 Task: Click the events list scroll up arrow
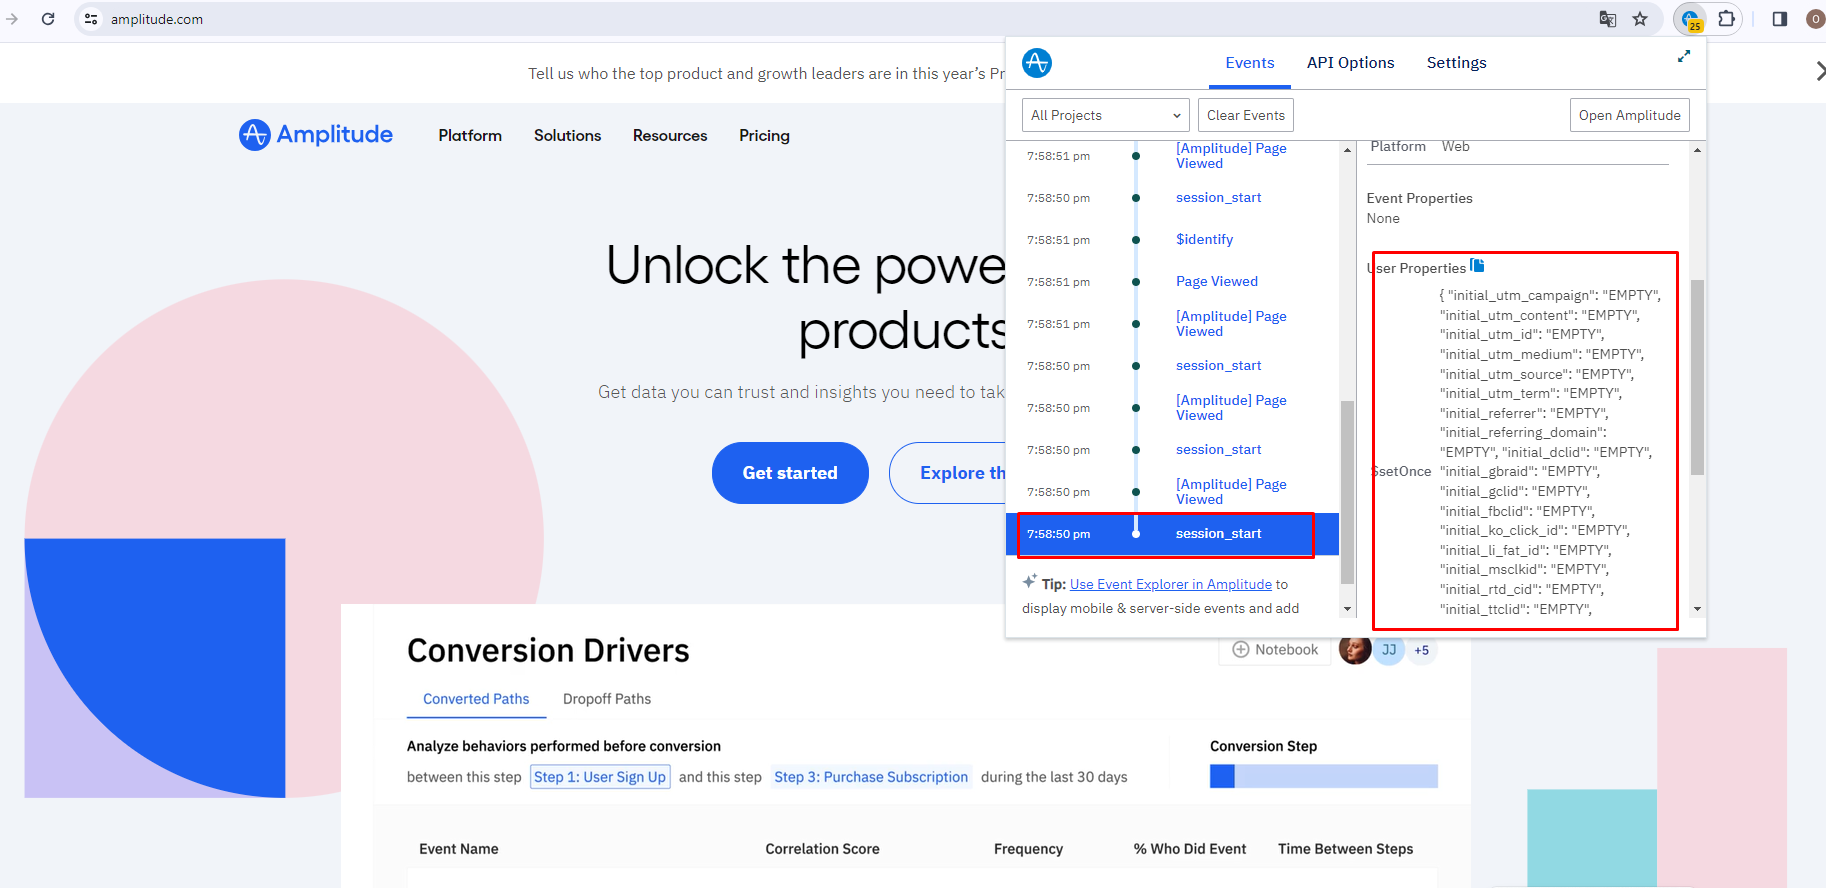[1347, 150]
